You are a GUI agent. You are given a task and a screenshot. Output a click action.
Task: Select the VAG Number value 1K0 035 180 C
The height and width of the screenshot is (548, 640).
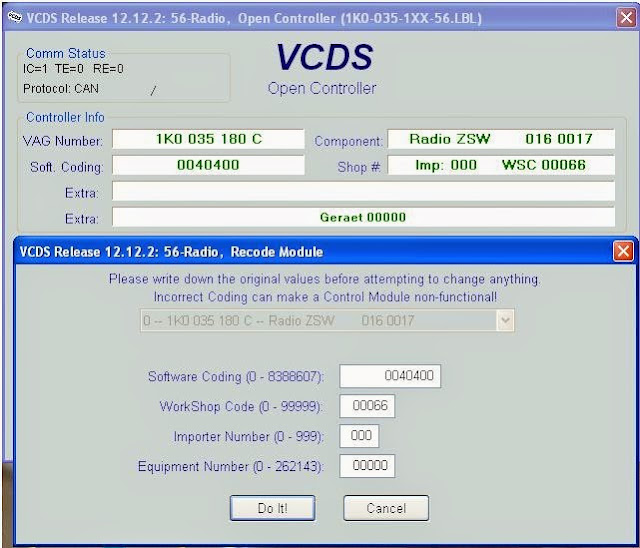click(209, 139)
